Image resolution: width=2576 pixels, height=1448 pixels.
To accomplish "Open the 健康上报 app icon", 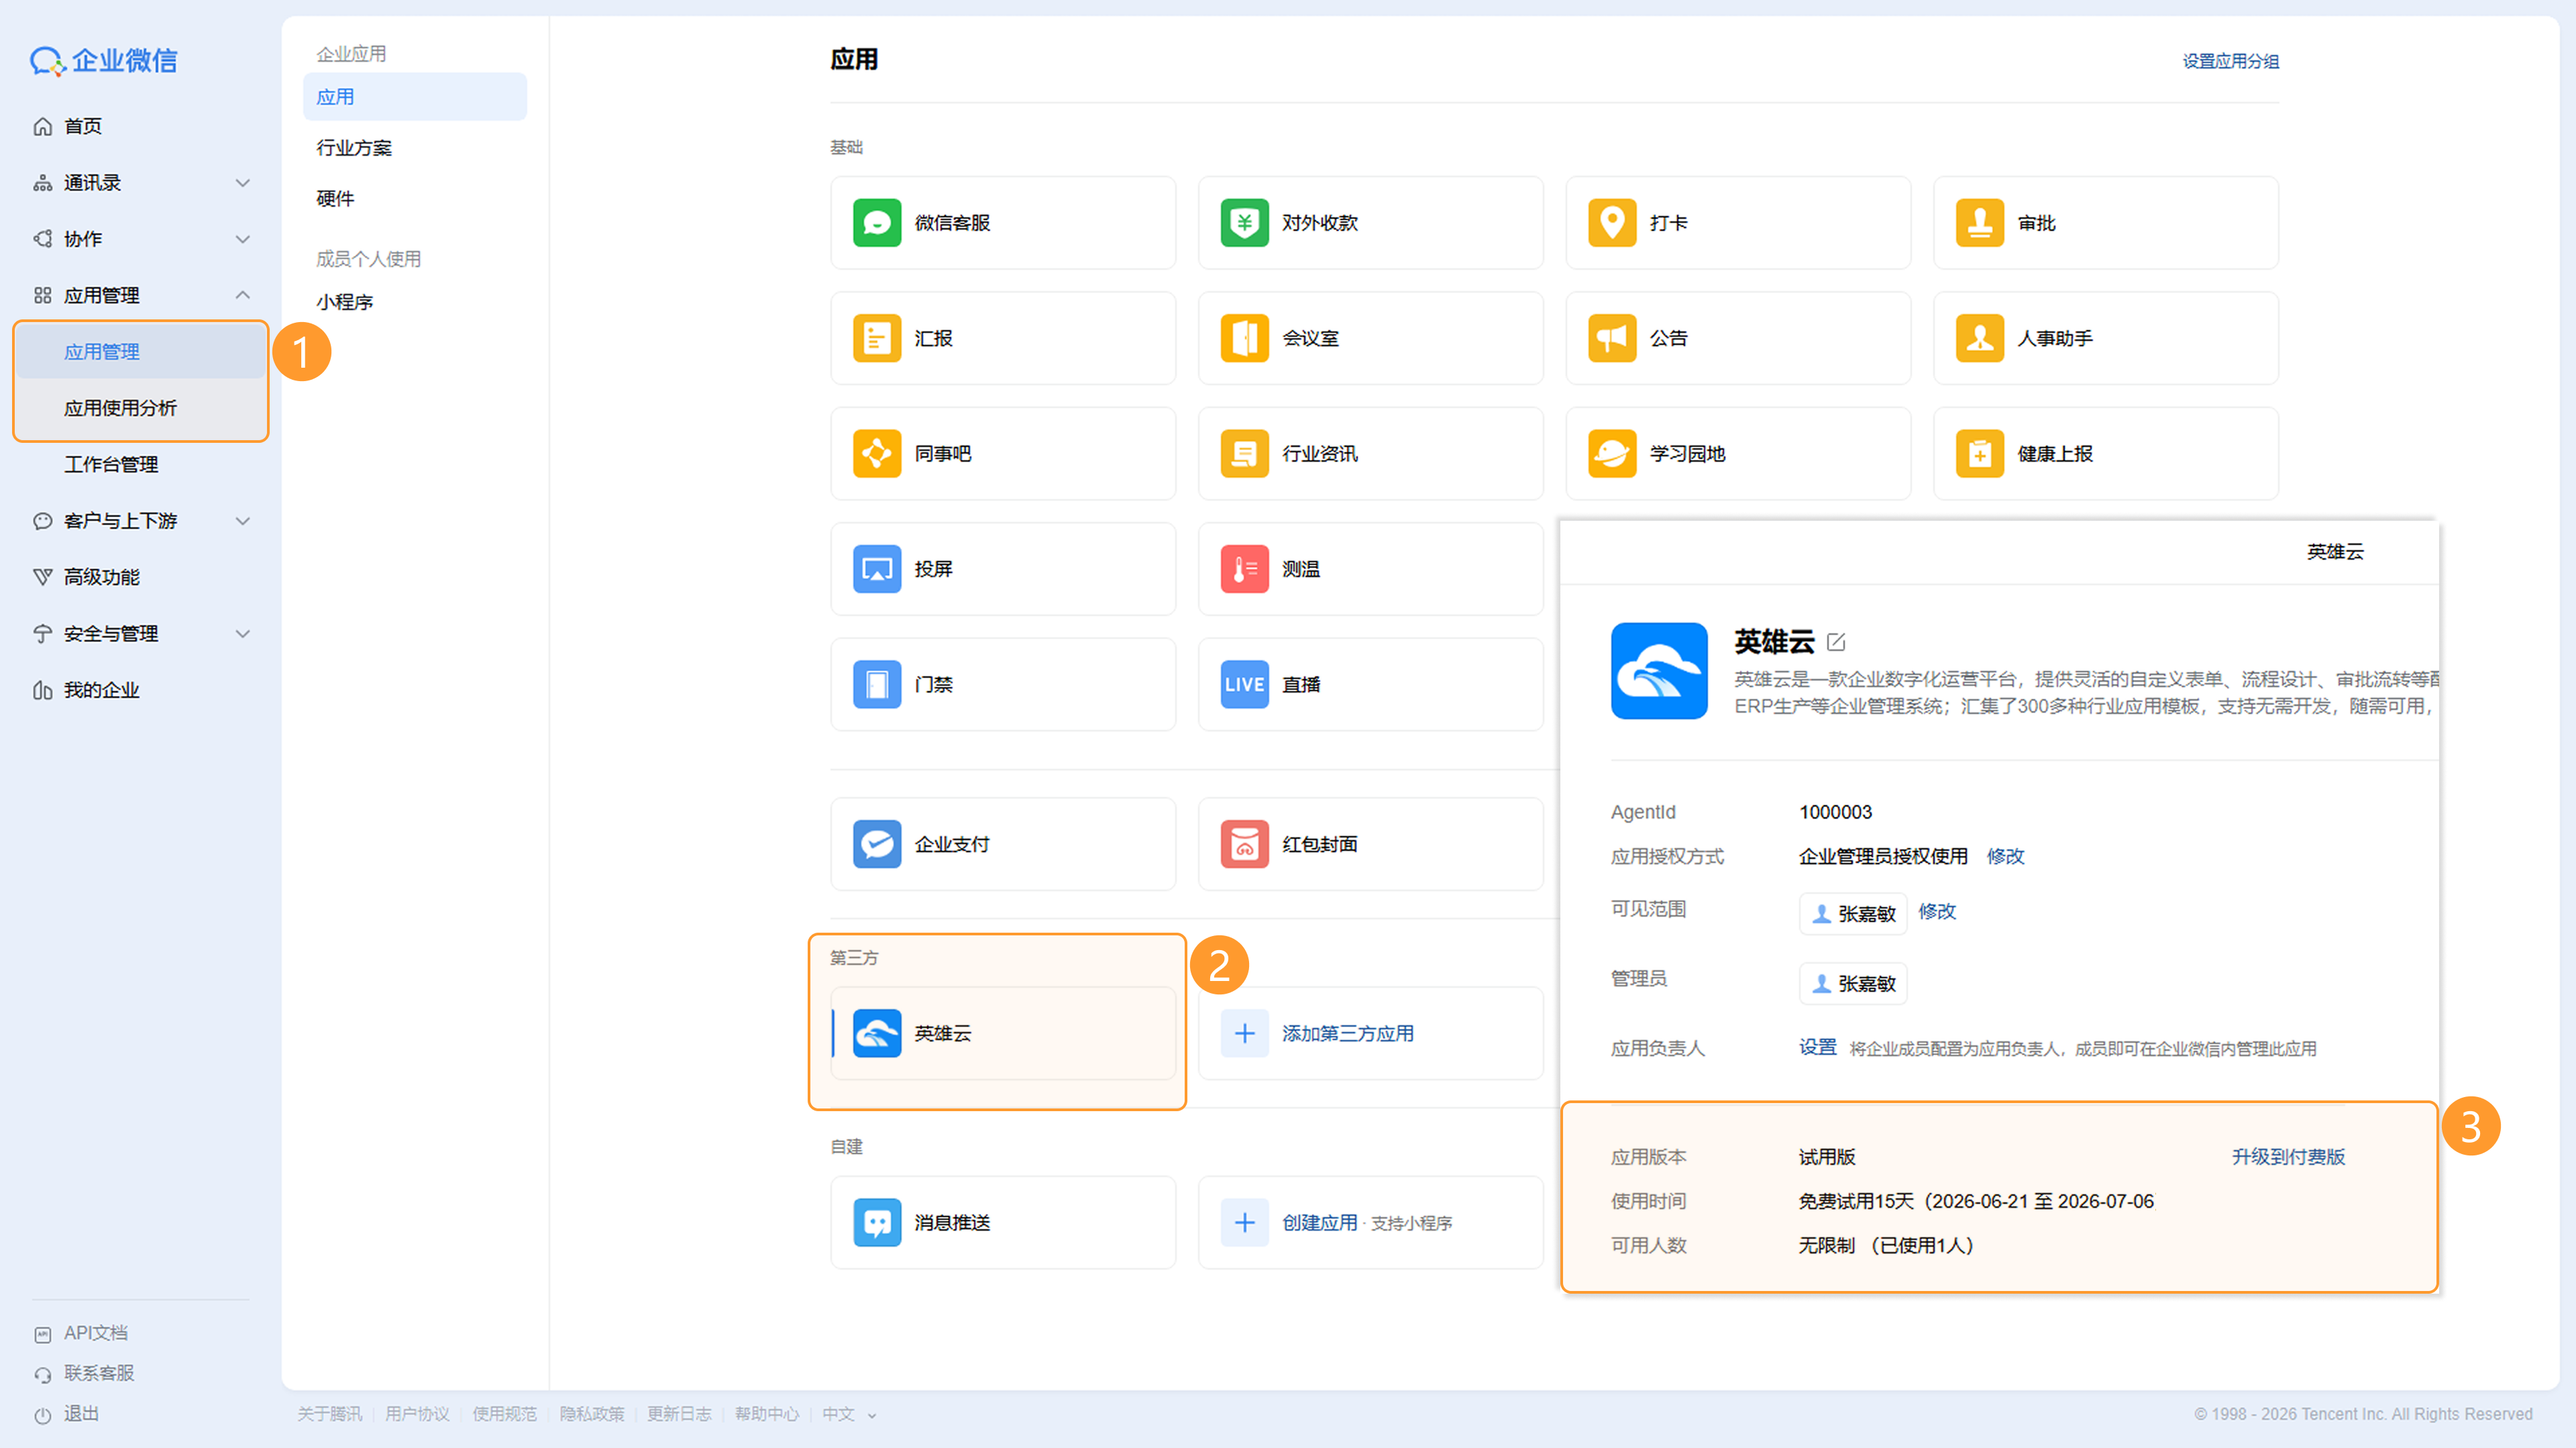I will point(1979,453).
